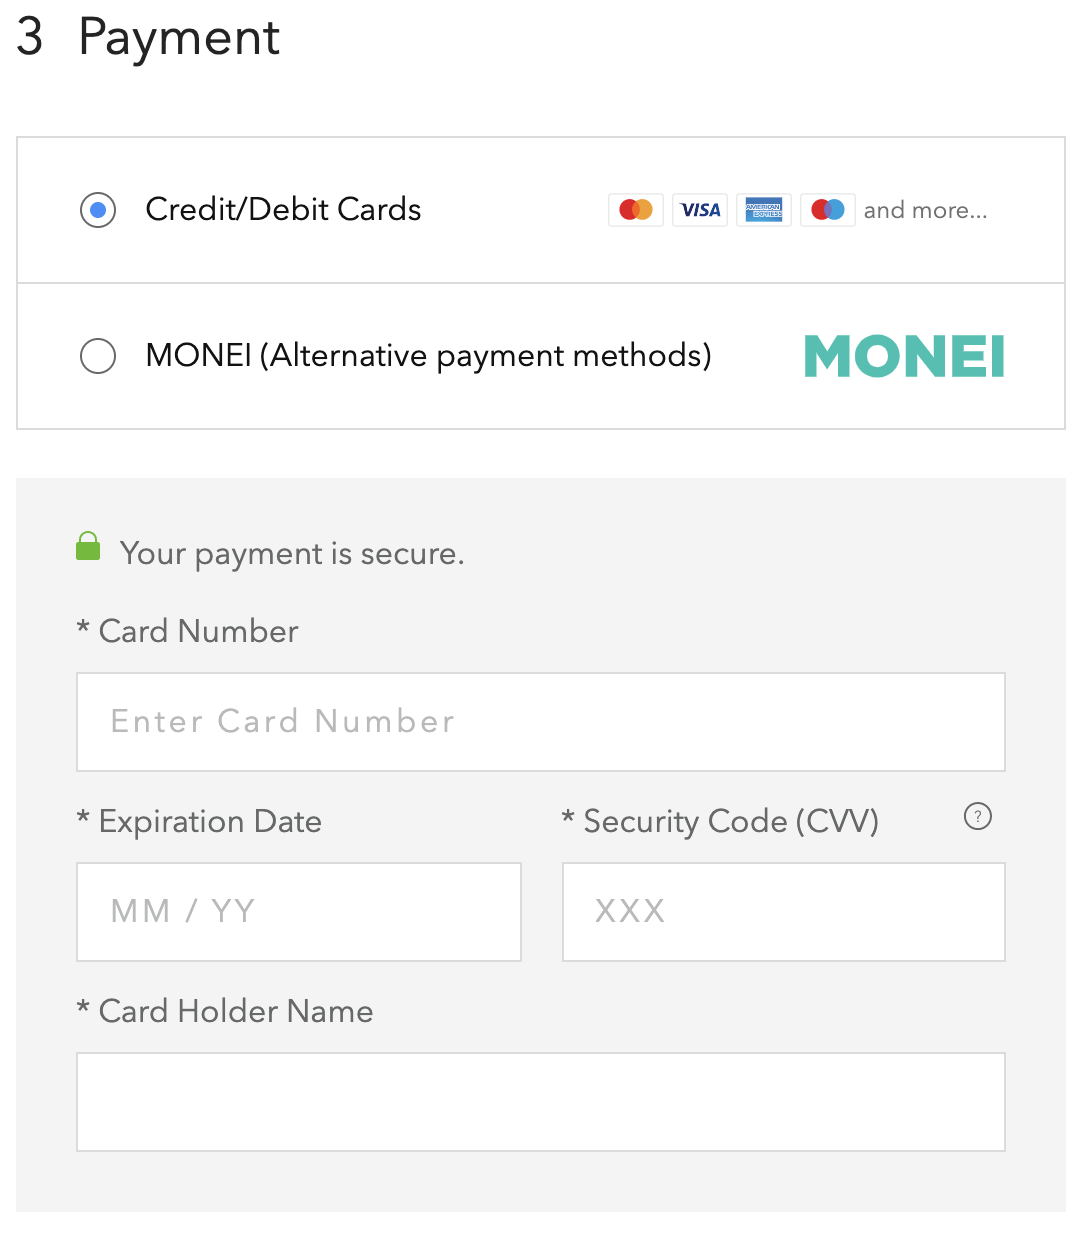Click the Credit/Debit Cards label
Screen dimensions: 1082x1236
click(283, 209)
